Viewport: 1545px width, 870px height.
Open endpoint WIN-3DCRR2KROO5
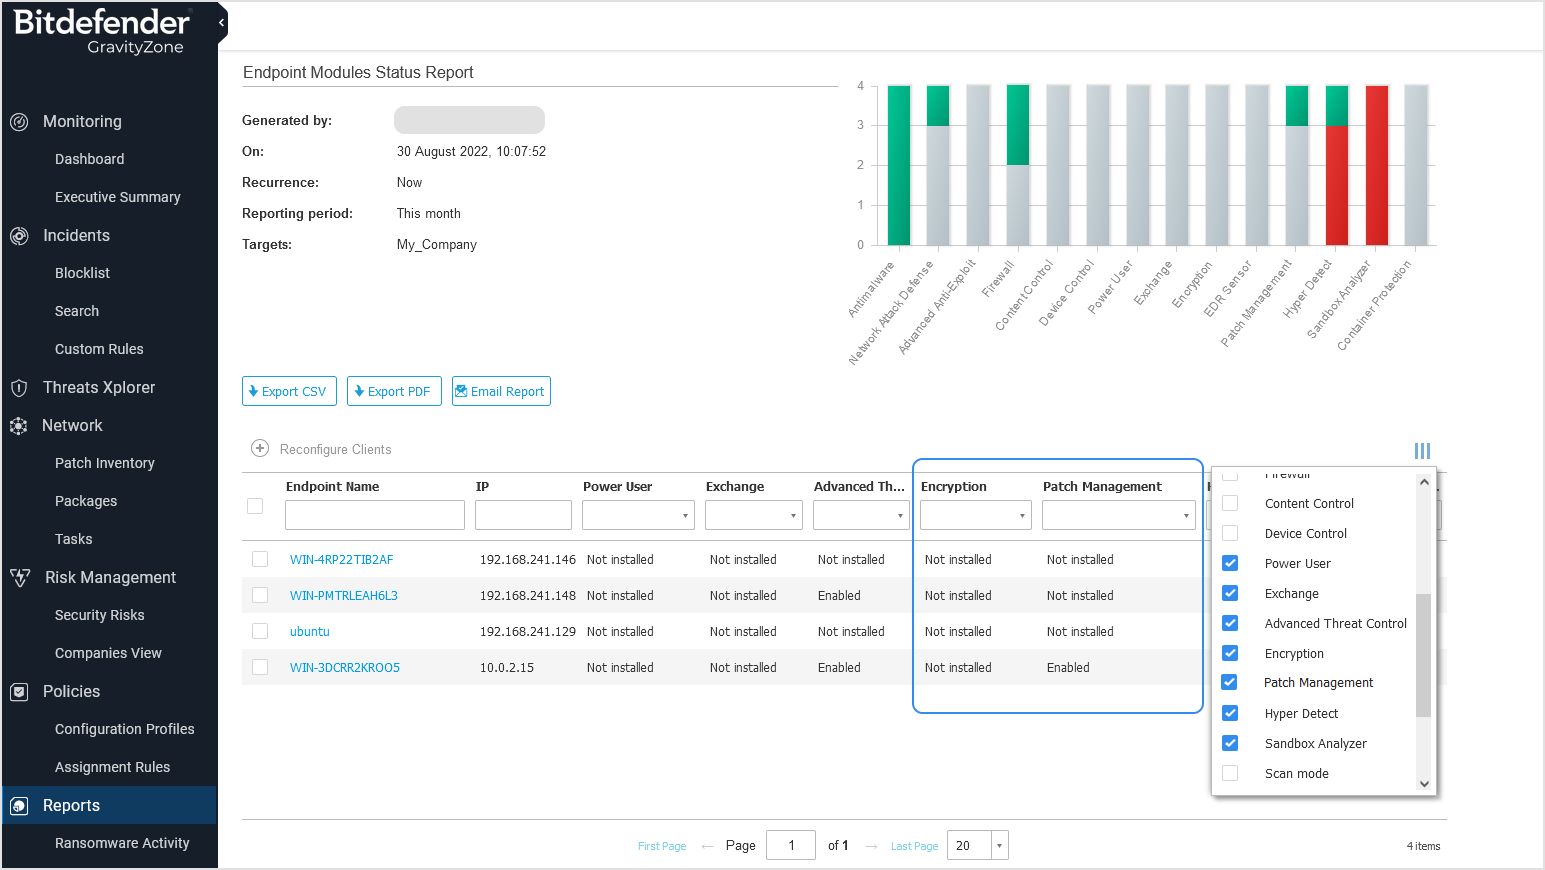[x=345, y=668]
